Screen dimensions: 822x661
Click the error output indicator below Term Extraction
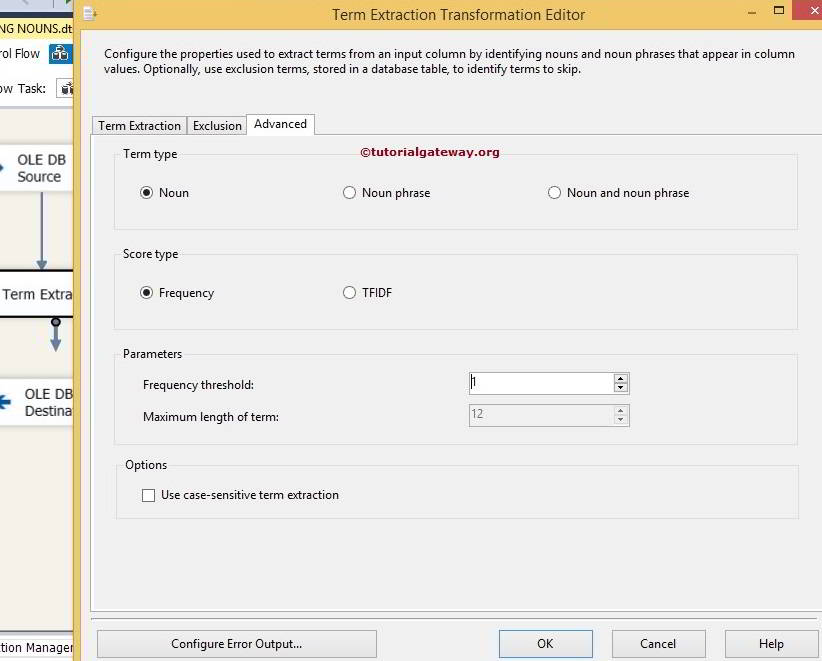coord(56,322)
